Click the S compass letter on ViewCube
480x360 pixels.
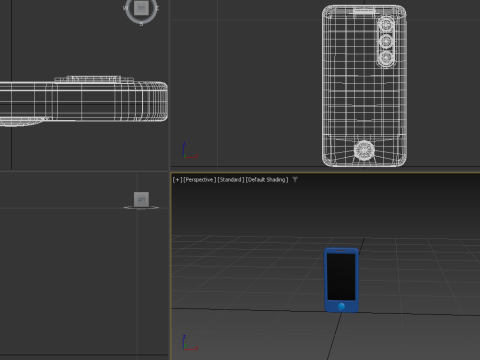coord(141,24)
